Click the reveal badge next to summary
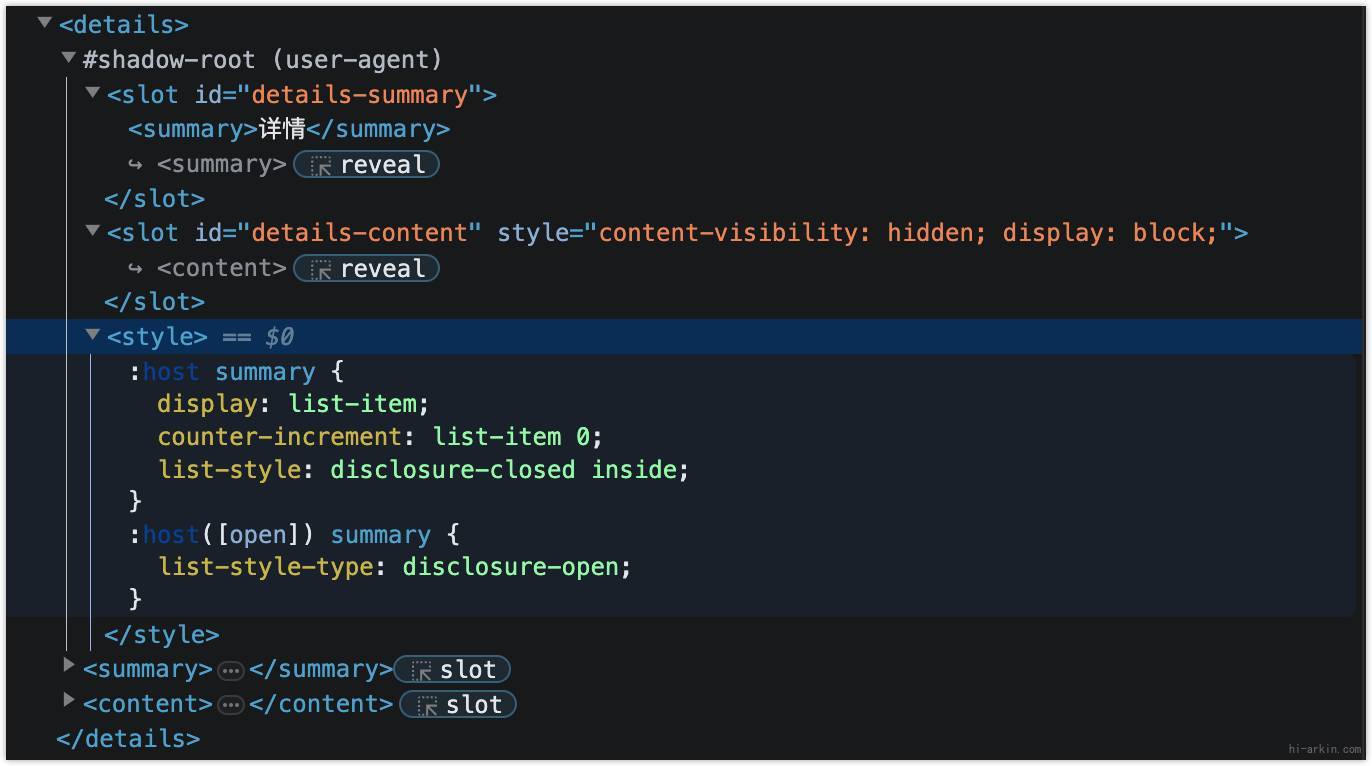 click(x=366, y=165)
